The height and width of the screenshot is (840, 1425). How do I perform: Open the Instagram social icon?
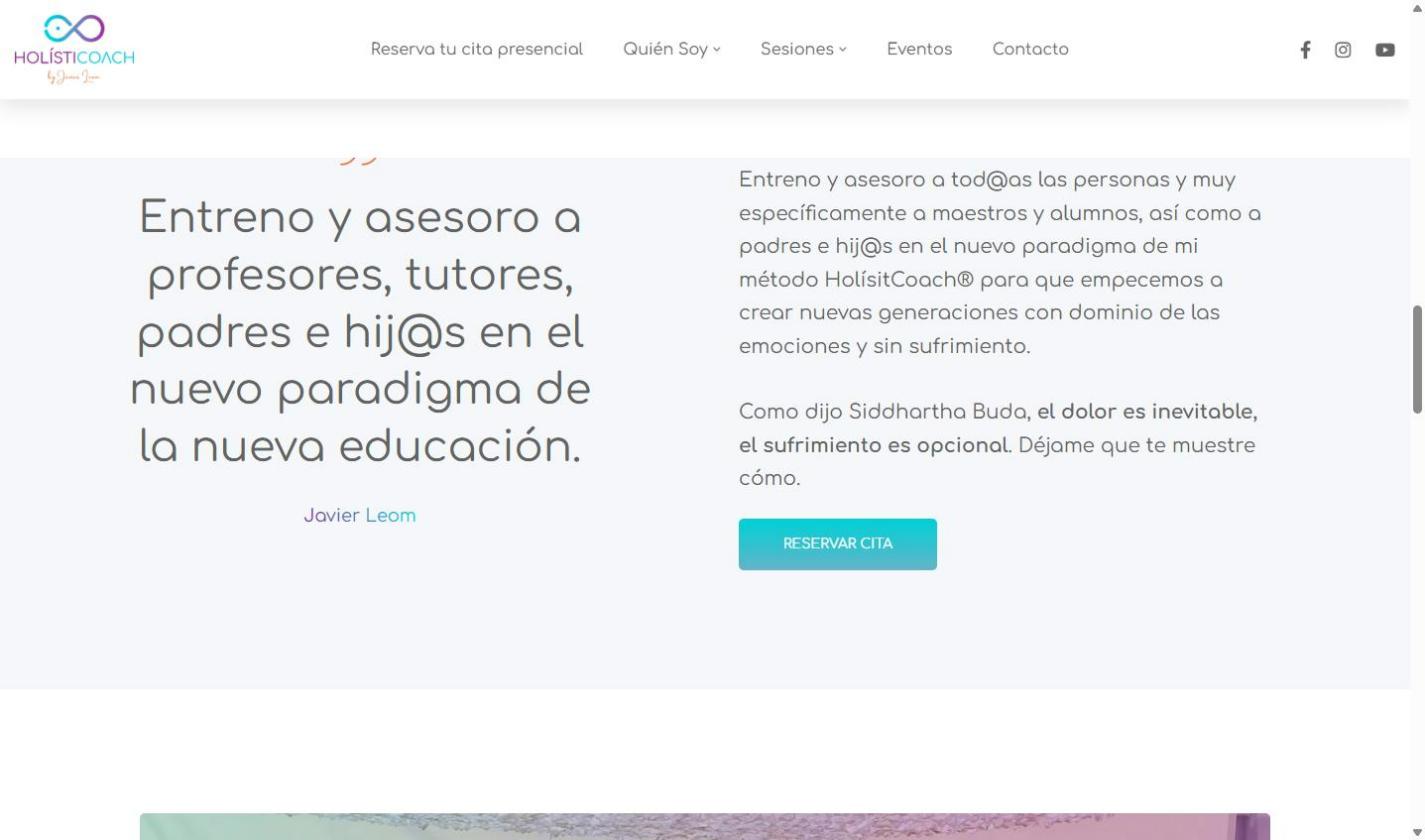point(1343,50)
